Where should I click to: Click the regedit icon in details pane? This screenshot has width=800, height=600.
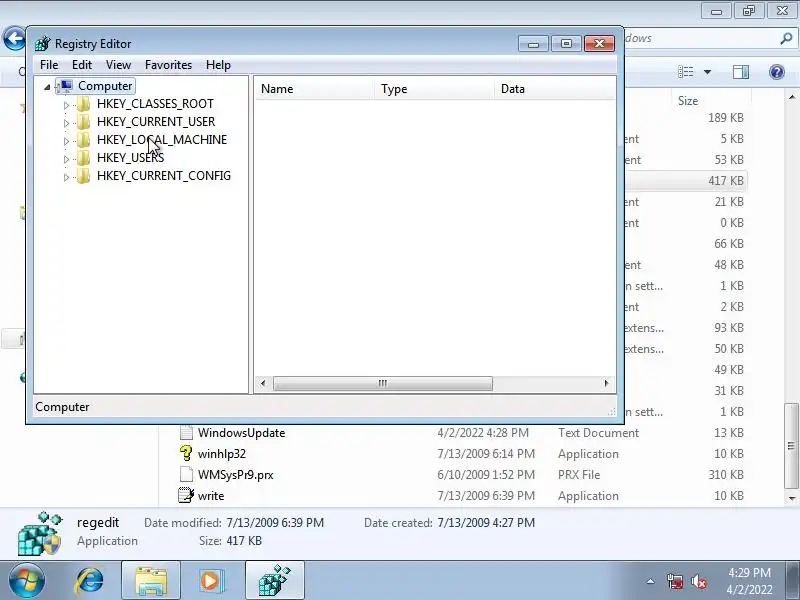point(40,534)
